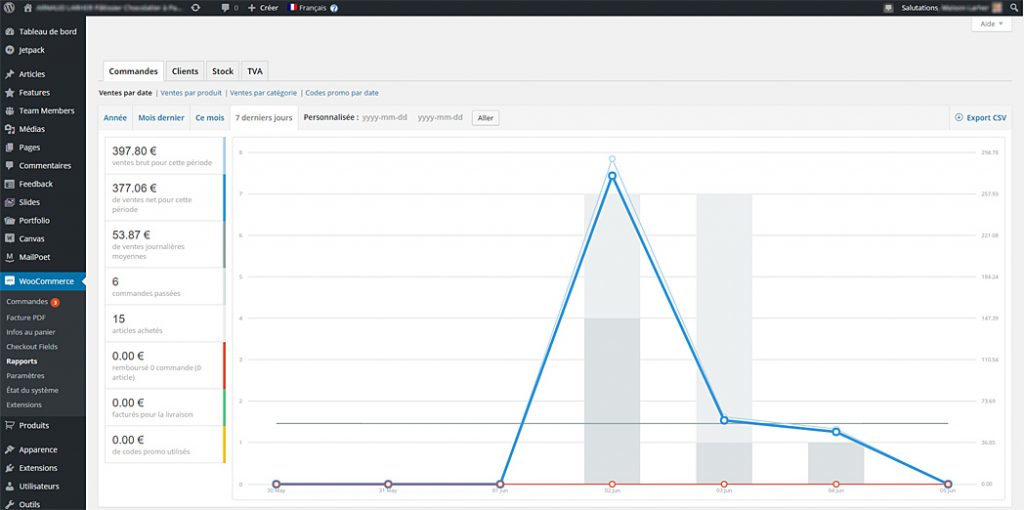Click the Features star icon
This screenshot has height=510, width=1024.
pyautogui.click(x=9, y=92)
